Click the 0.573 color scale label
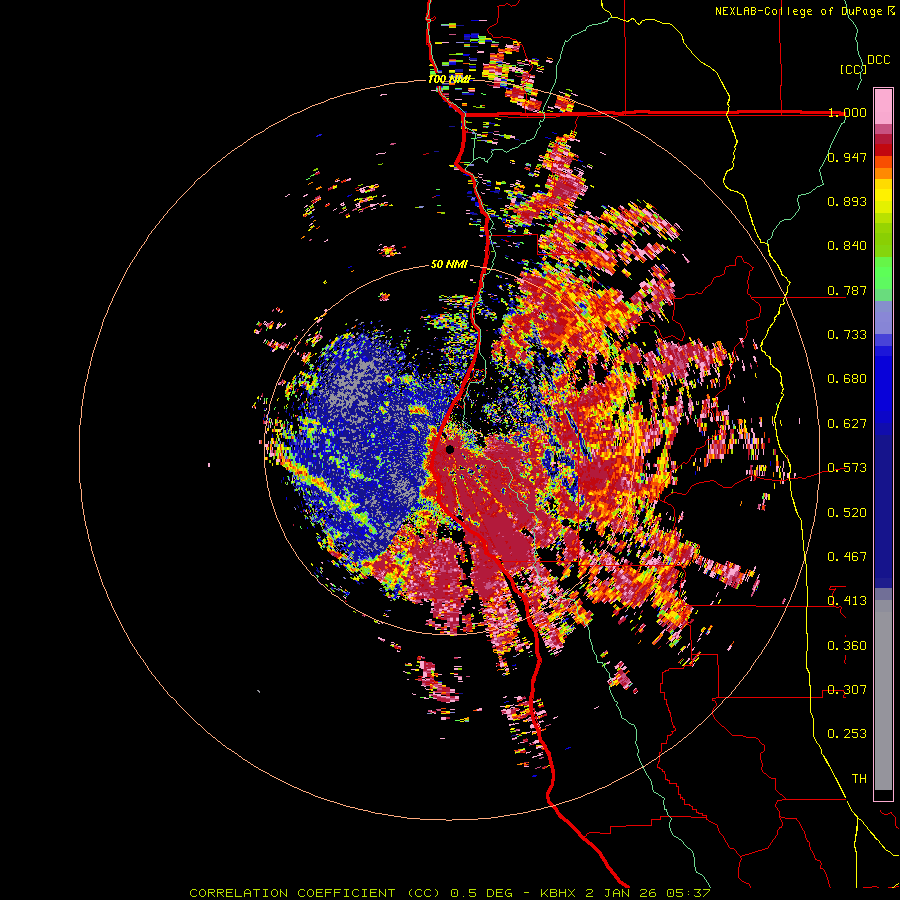Image resolution: width=900 pixels, height=900 pixels. pos(847,468)
